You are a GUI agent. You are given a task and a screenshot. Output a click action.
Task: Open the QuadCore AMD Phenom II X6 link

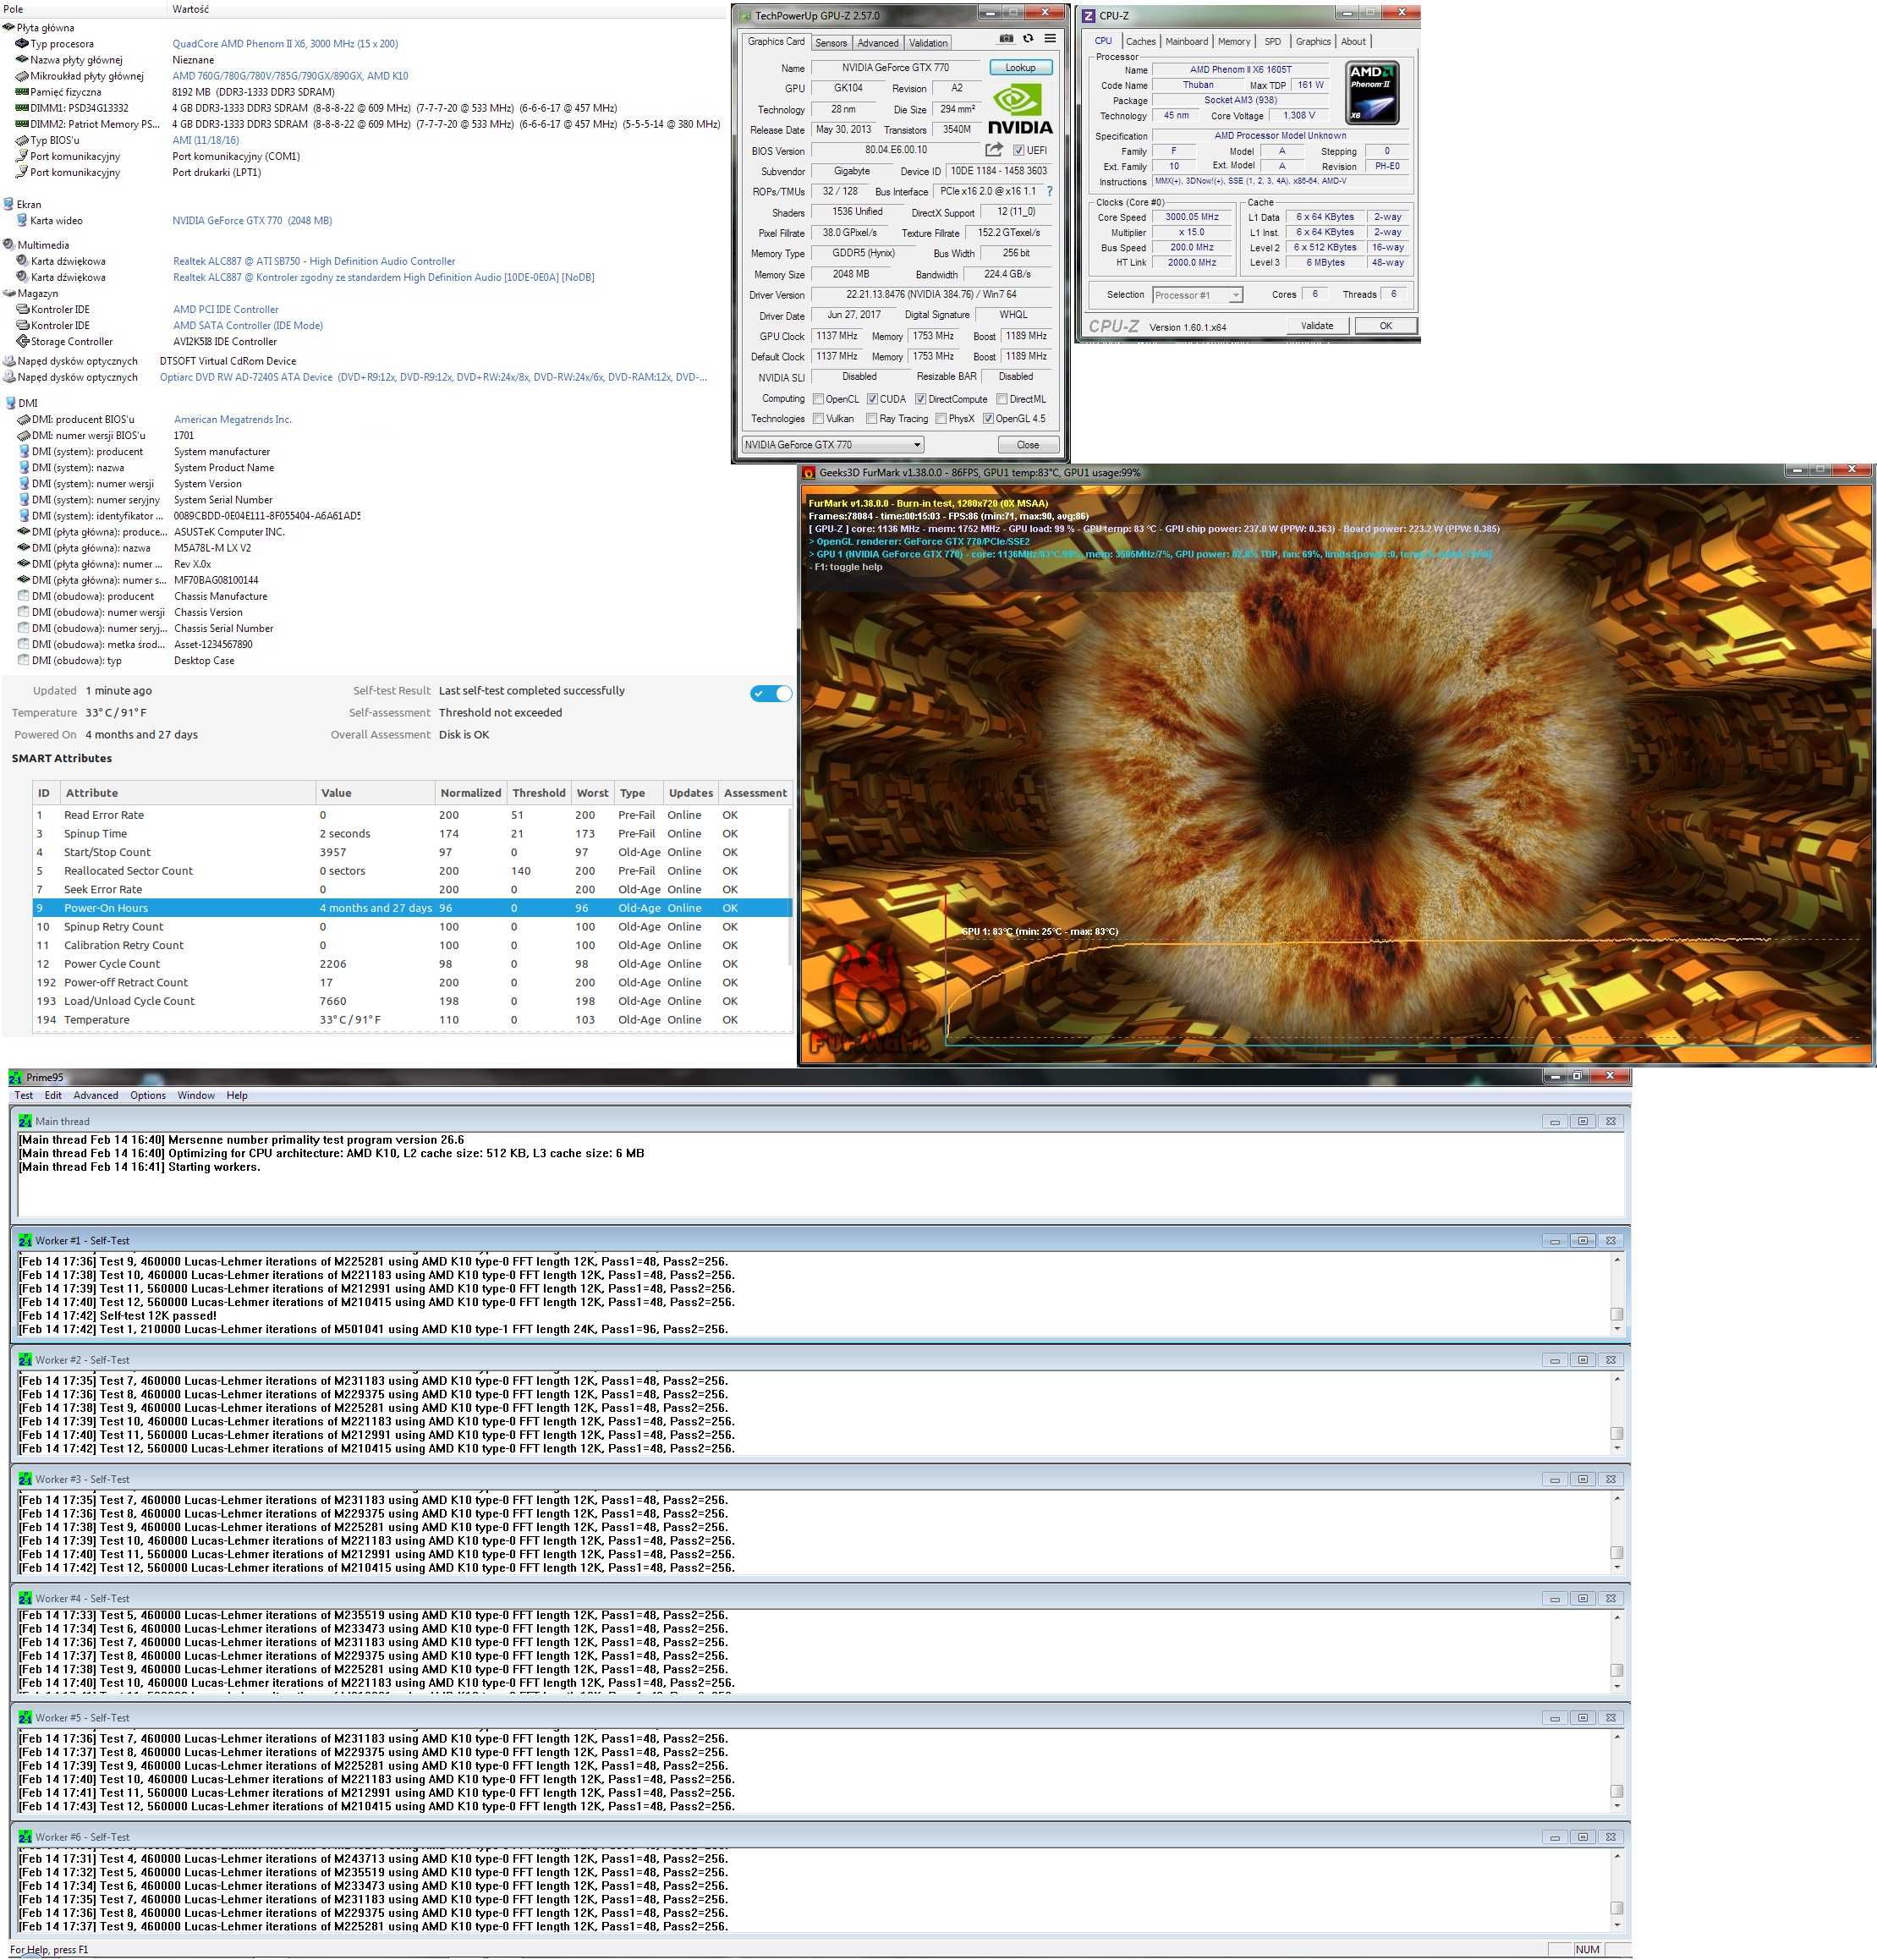(x=285, y=44)
